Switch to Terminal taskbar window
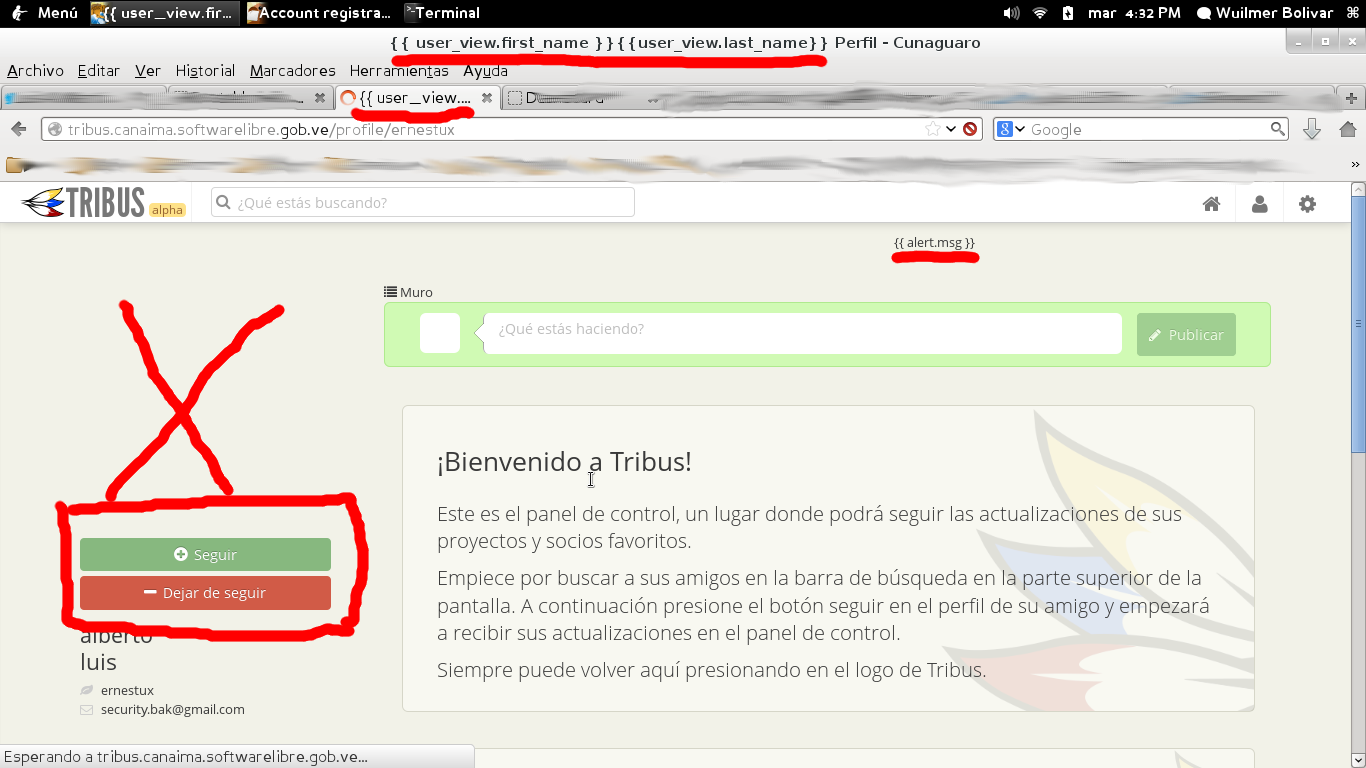Screen dimensions: 1366x768 442,13
